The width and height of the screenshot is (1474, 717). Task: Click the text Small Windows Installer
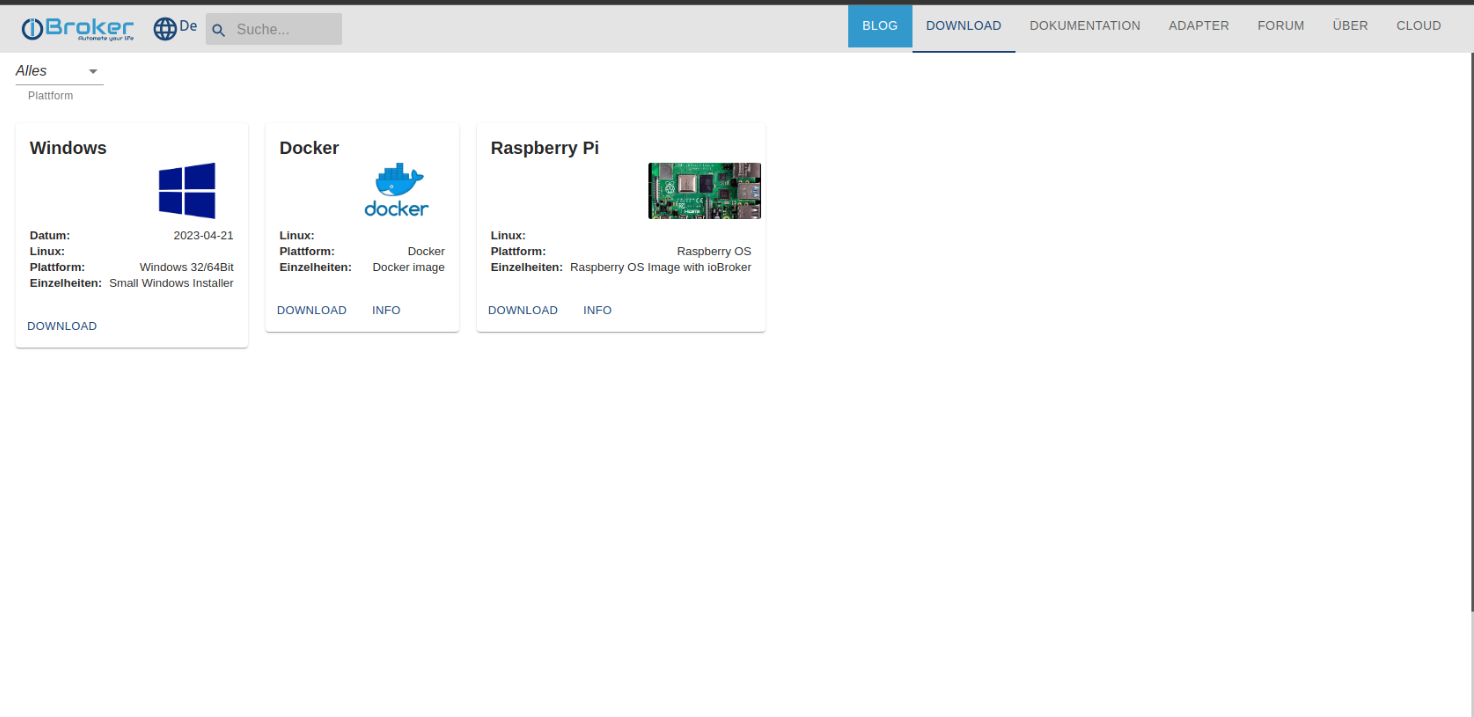pos(171,283)
